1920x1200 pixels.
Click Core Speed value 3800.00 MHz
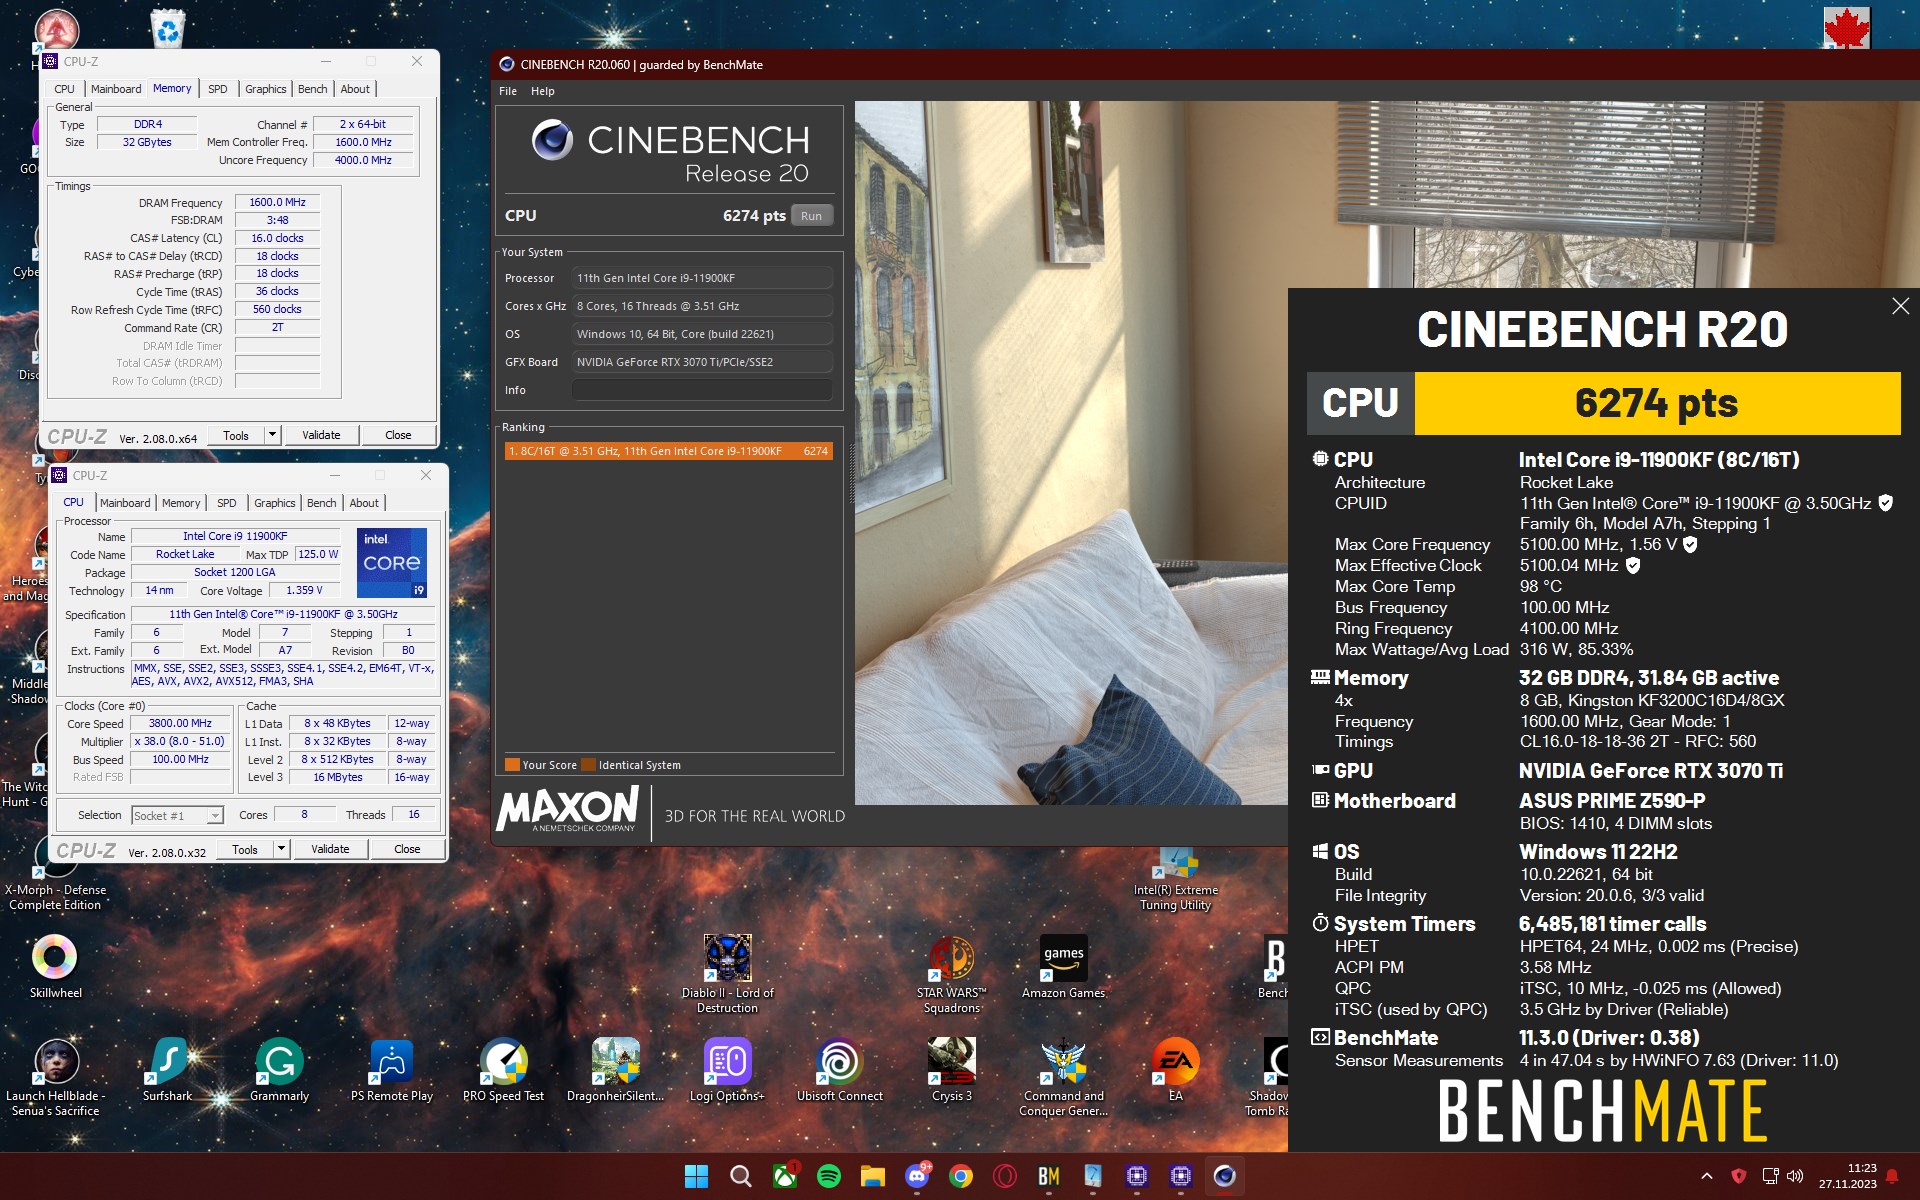[x=180, y=723]
